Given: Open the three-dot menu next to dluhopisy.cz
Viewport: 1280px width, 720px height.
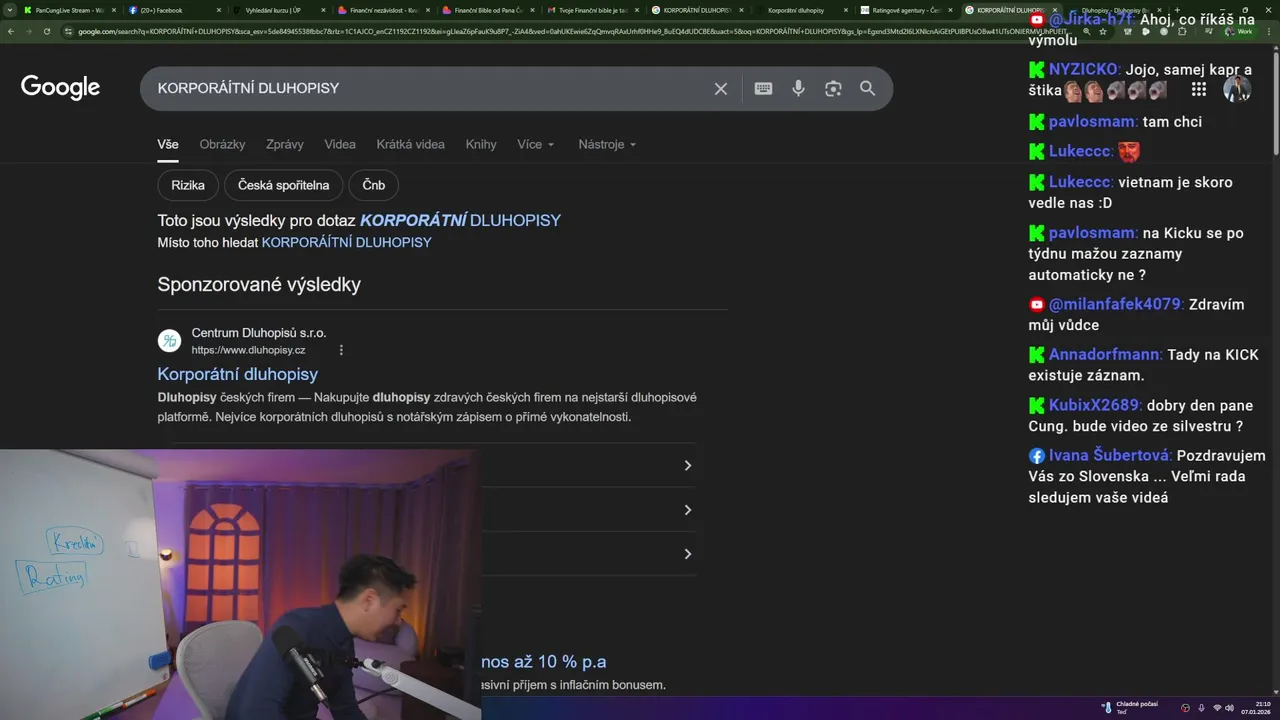Looking at the screenshot, I should click(341, 350).
